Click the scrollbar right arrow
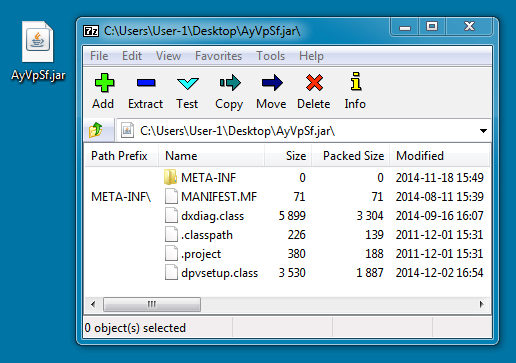Screen dimensions: 516x363 tap(481, 304)
